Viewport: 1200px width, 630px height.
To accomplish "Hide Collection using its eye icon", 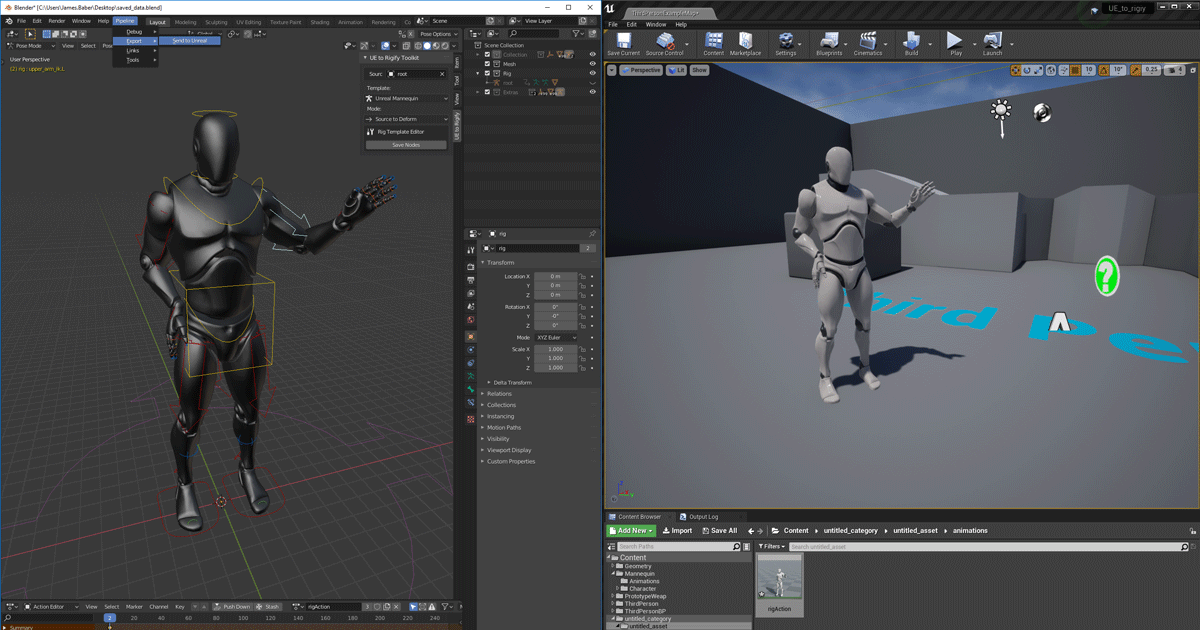I will (593, 54).
